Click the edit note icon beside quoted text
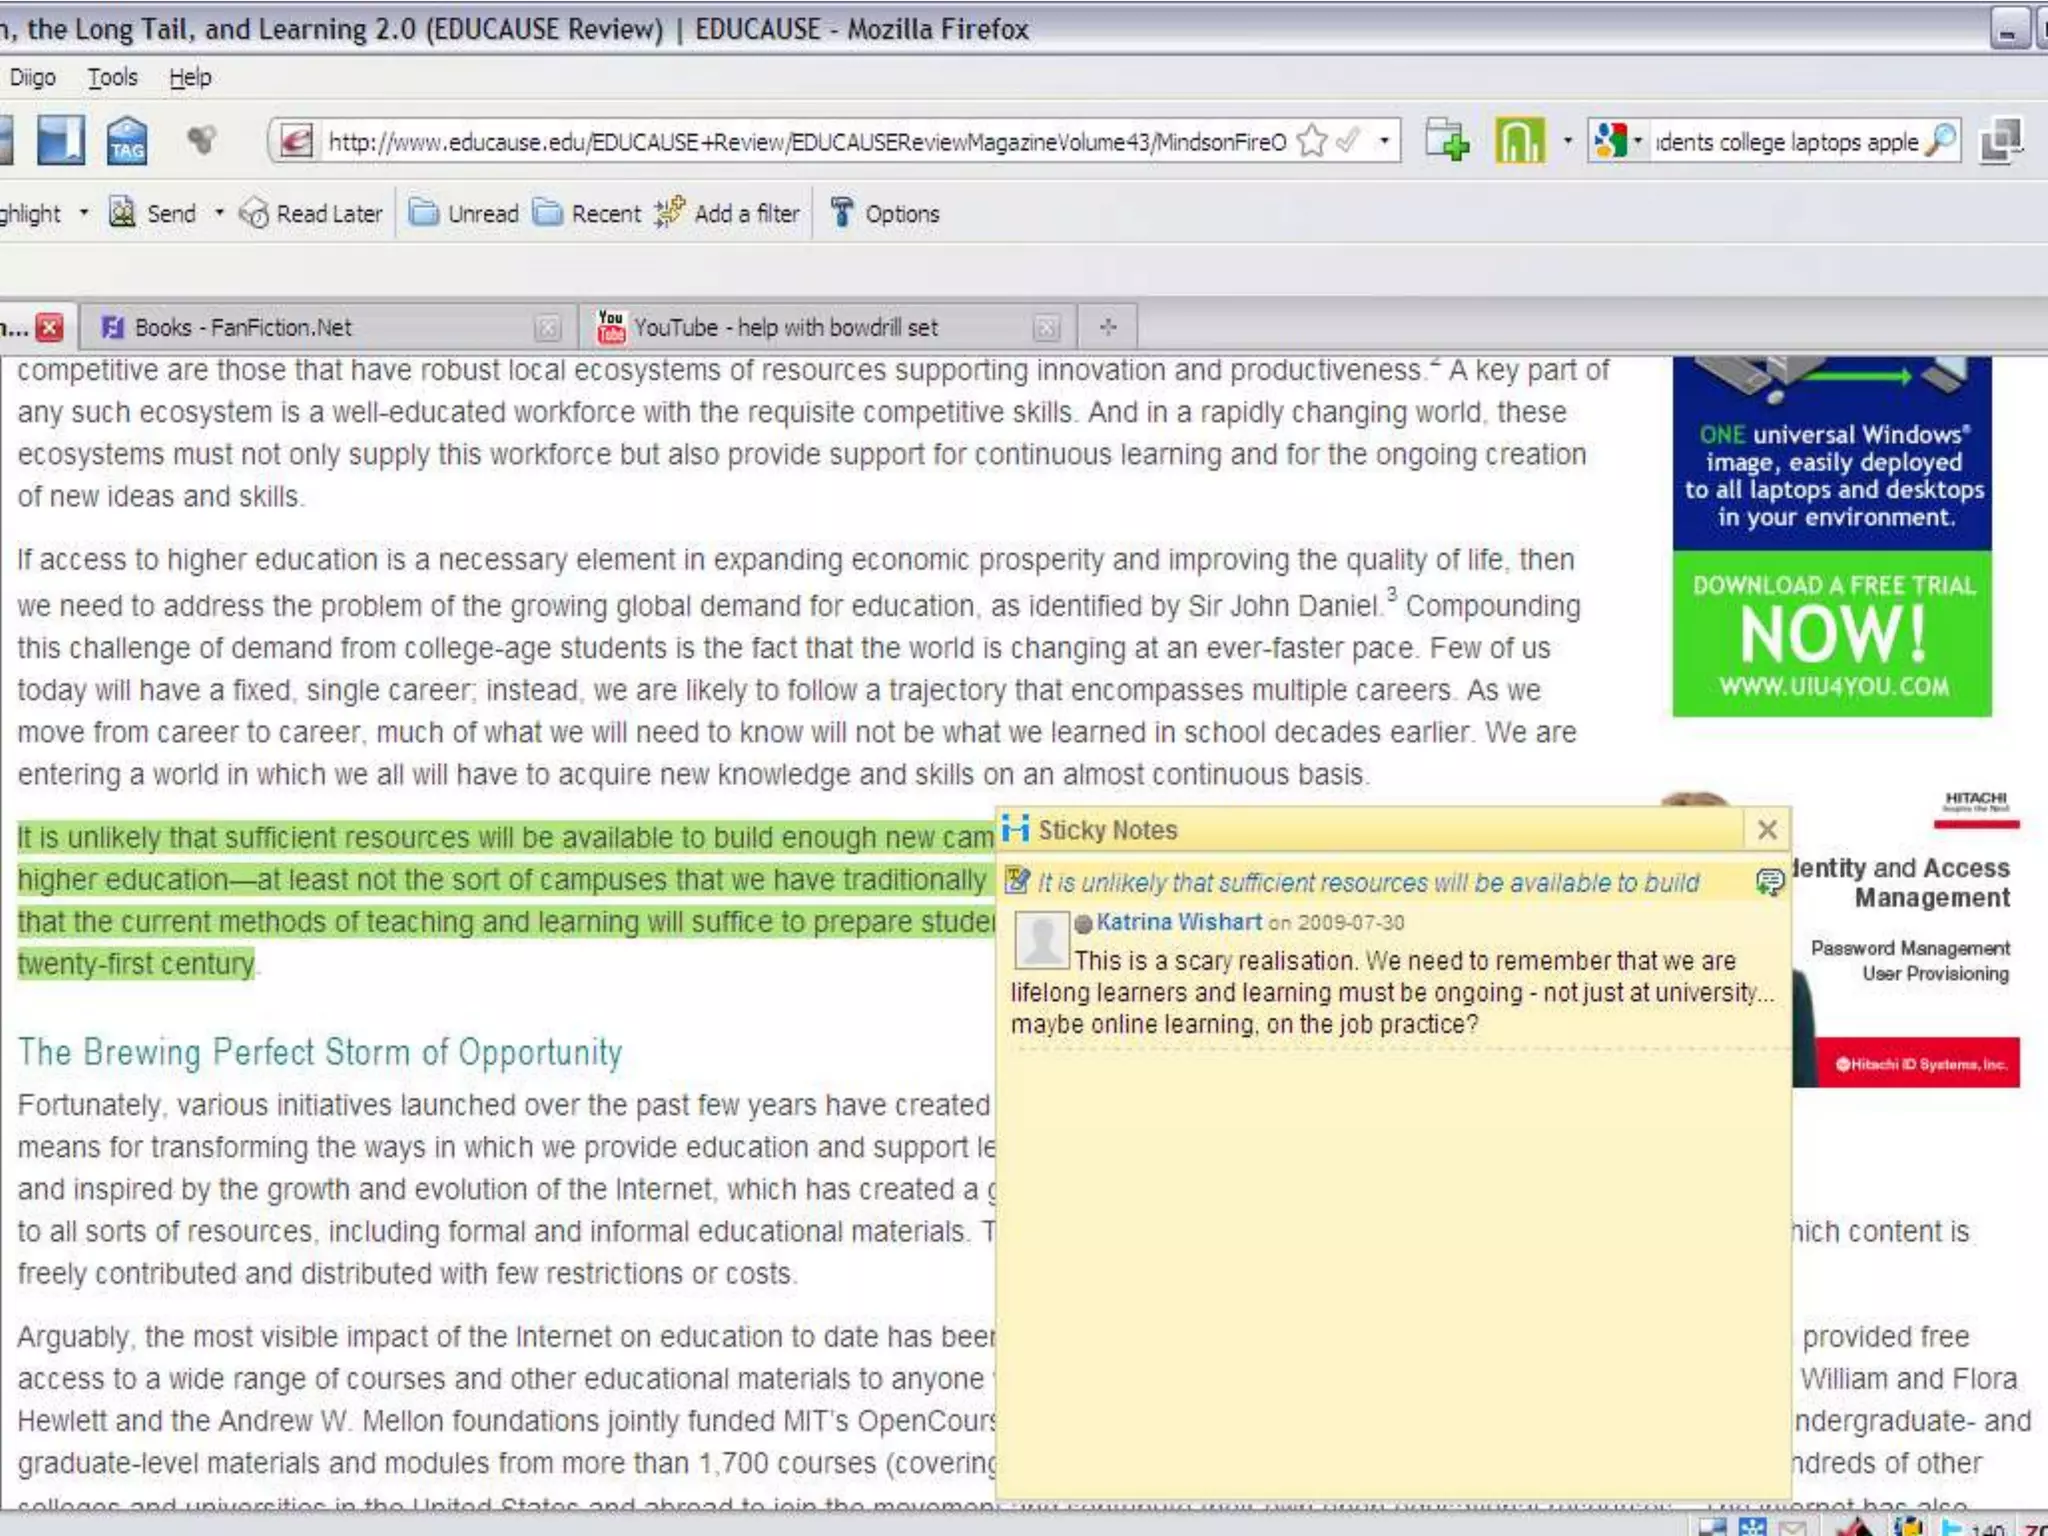This screenshot has width=2048, height=1536. point(1017,881)
